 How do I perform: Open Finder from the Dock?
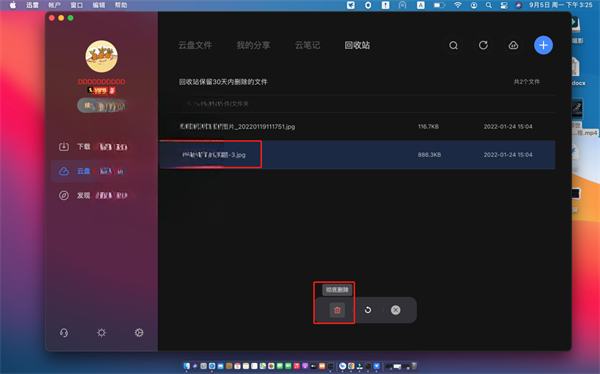186,366
